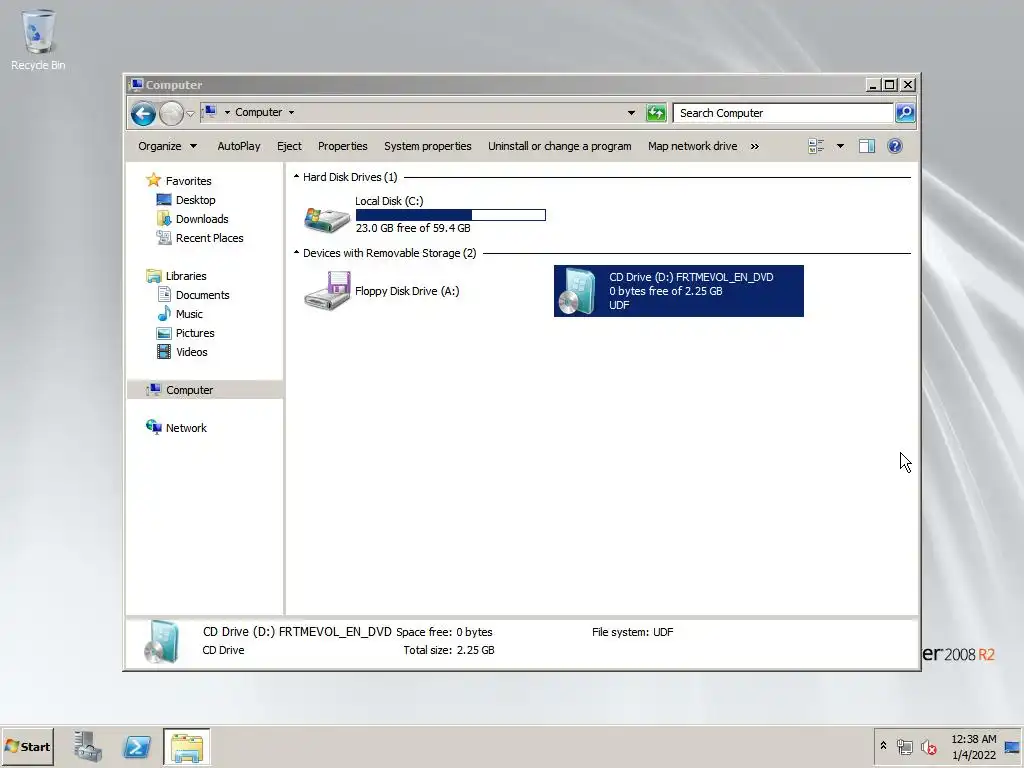Click the network tray icon
1024x768 pixels.
[x=904, y=746]
